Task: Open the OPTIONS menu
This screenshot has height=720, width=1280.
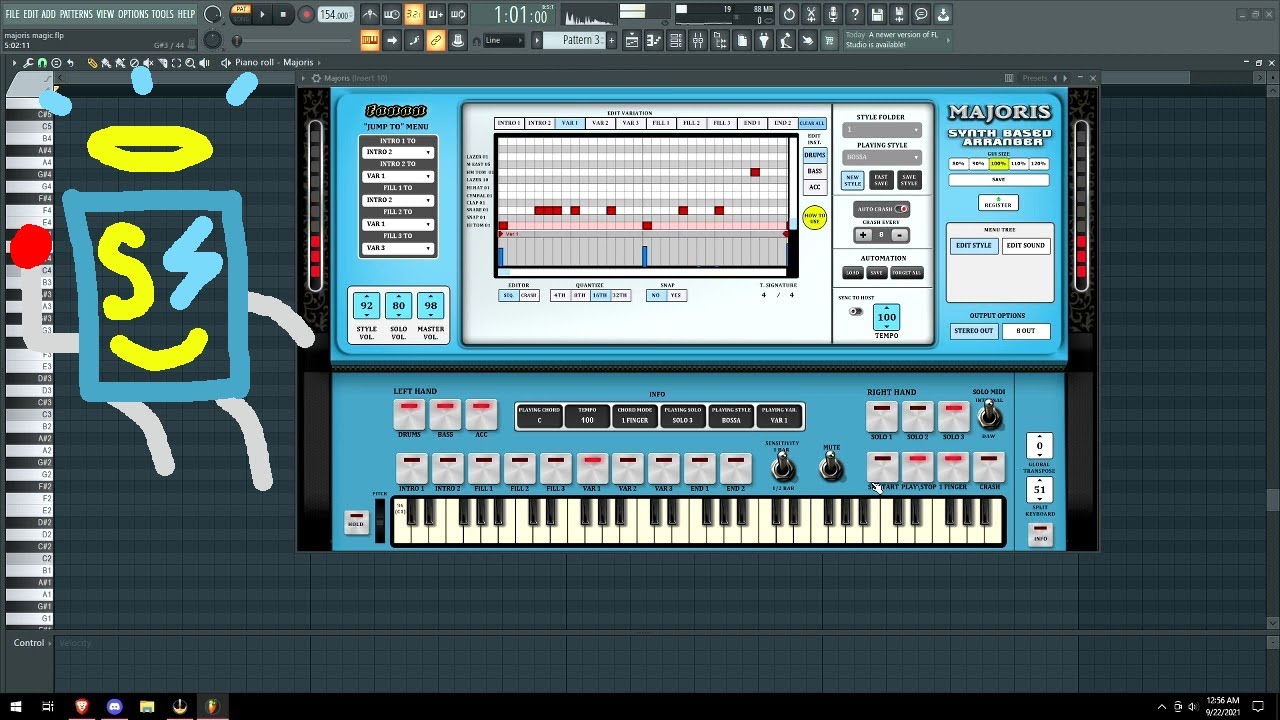Action: point(133,14)
